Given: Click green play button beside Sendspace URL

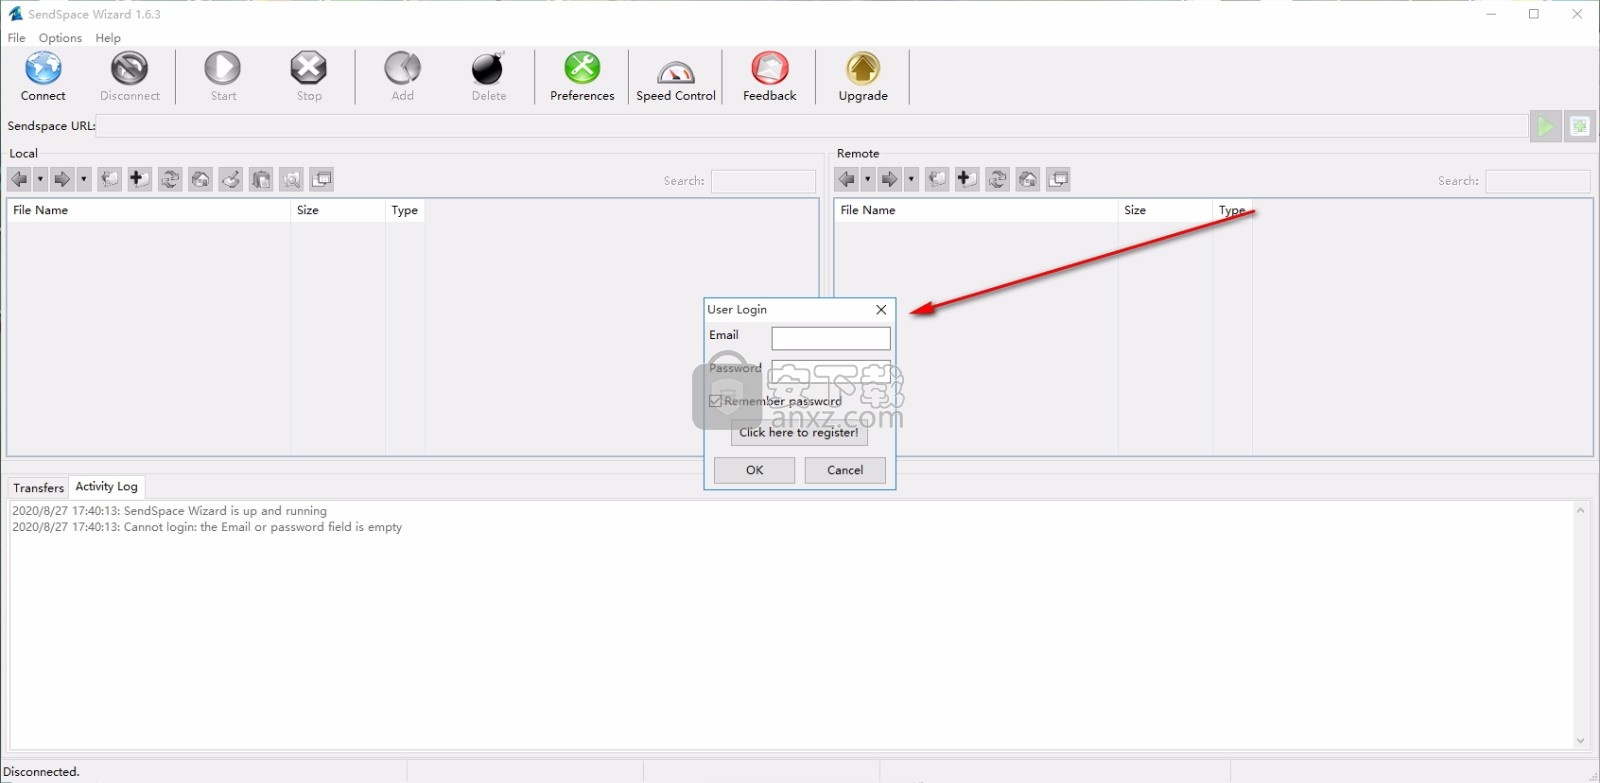Looking at the screenshot, I should click(1546, 126).
